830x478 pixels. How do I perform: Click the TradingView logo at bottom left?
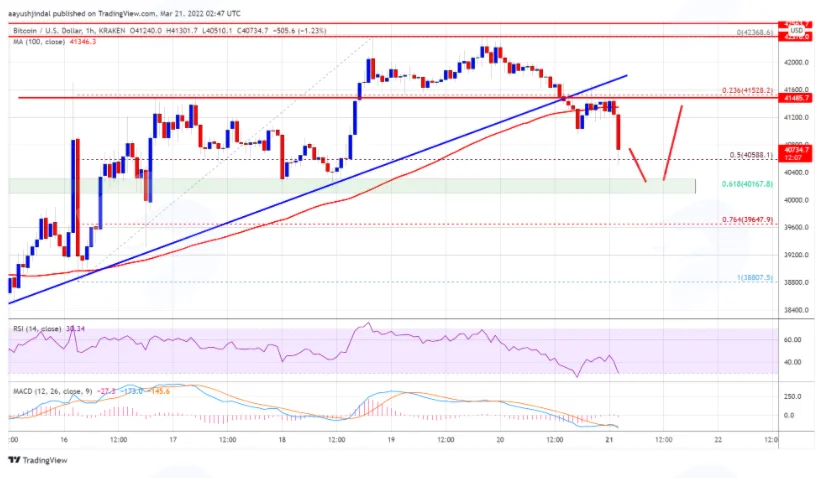tap(38, 460)
